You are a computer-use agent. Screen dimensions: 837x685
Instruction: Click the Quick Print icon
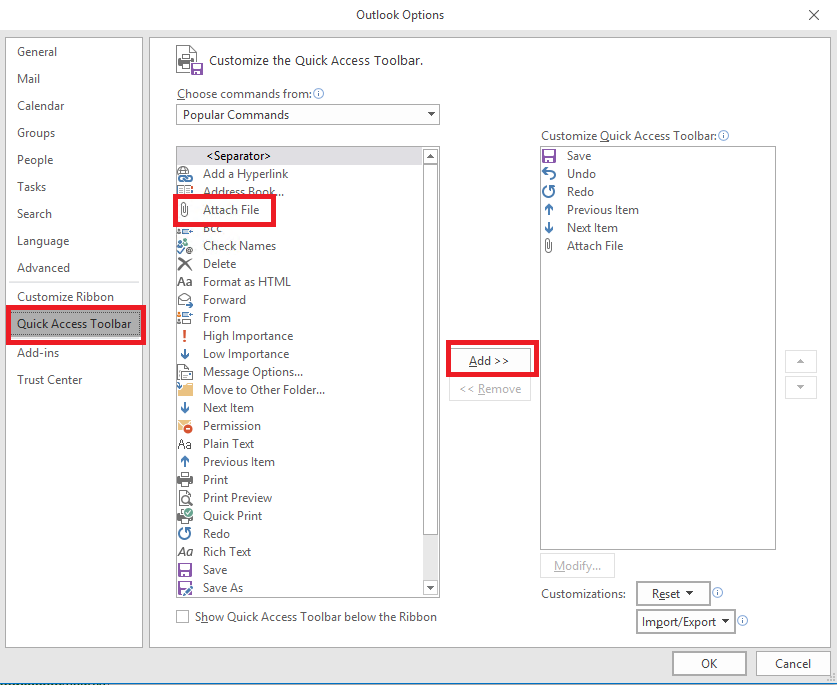[x=185, y=516]
